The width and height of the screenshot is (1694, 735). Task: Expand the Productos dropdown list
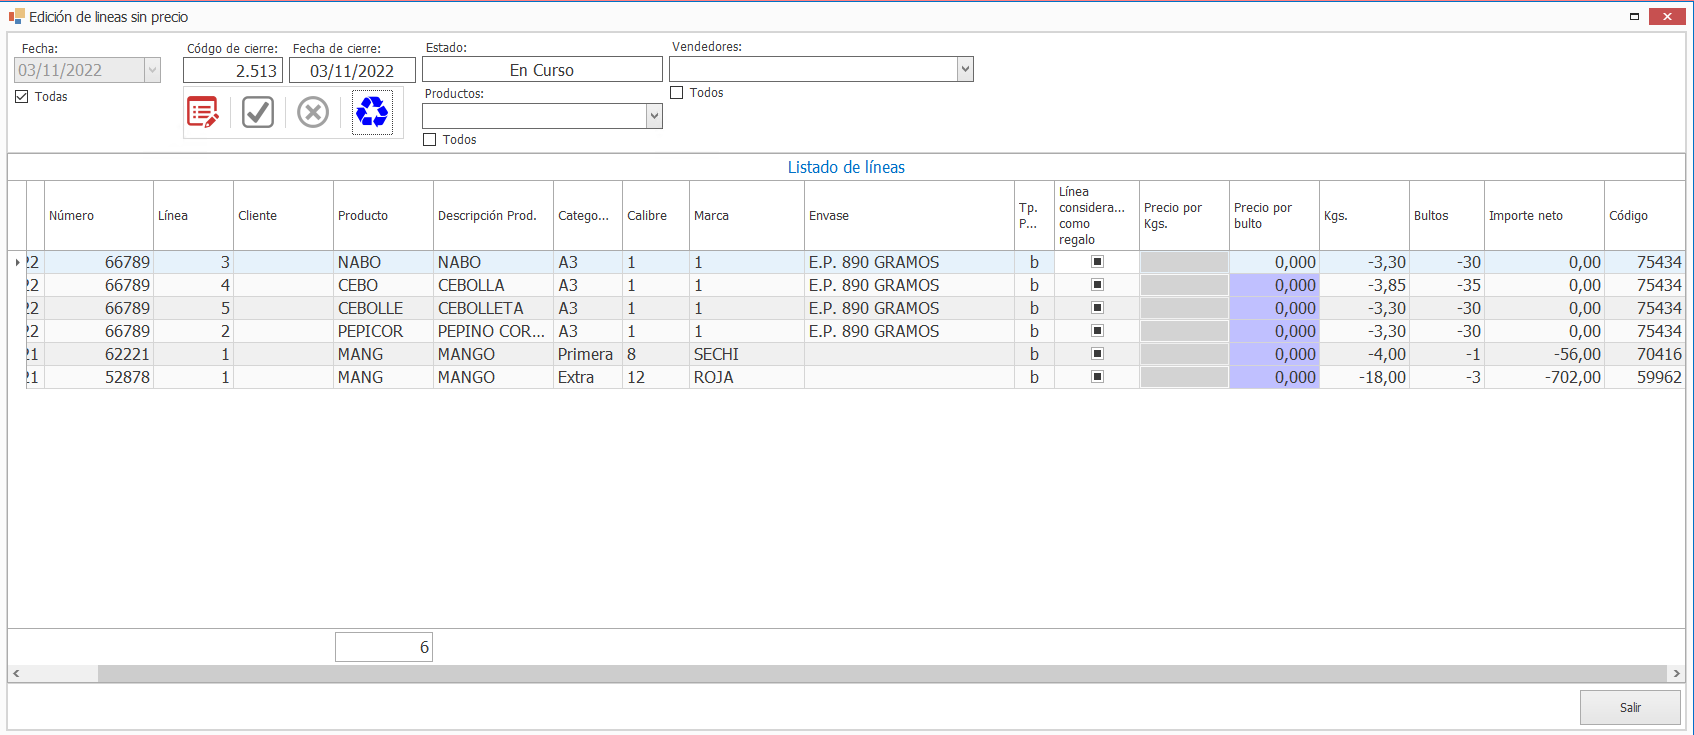[x=654, y=116]
